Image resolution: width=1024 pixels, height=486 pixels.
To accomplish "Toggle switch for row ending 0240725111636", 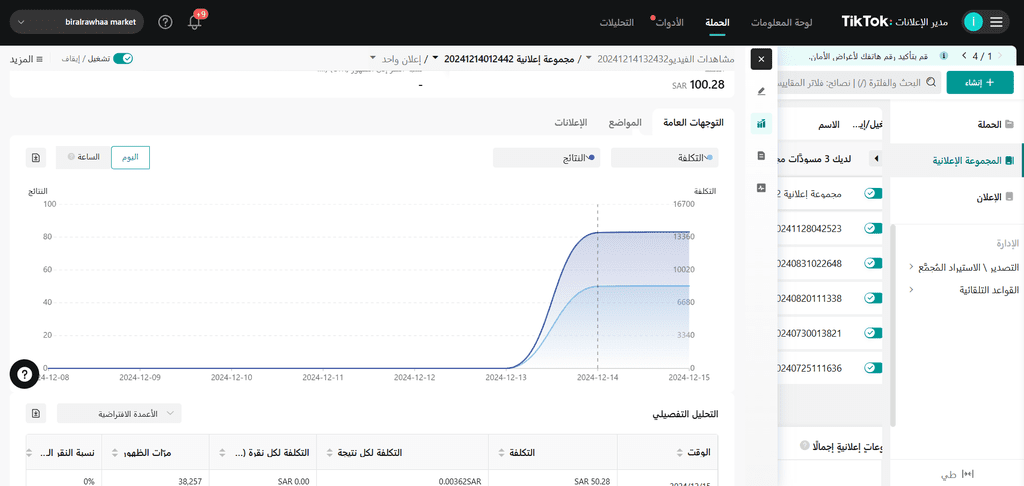I will click(873, 368).
